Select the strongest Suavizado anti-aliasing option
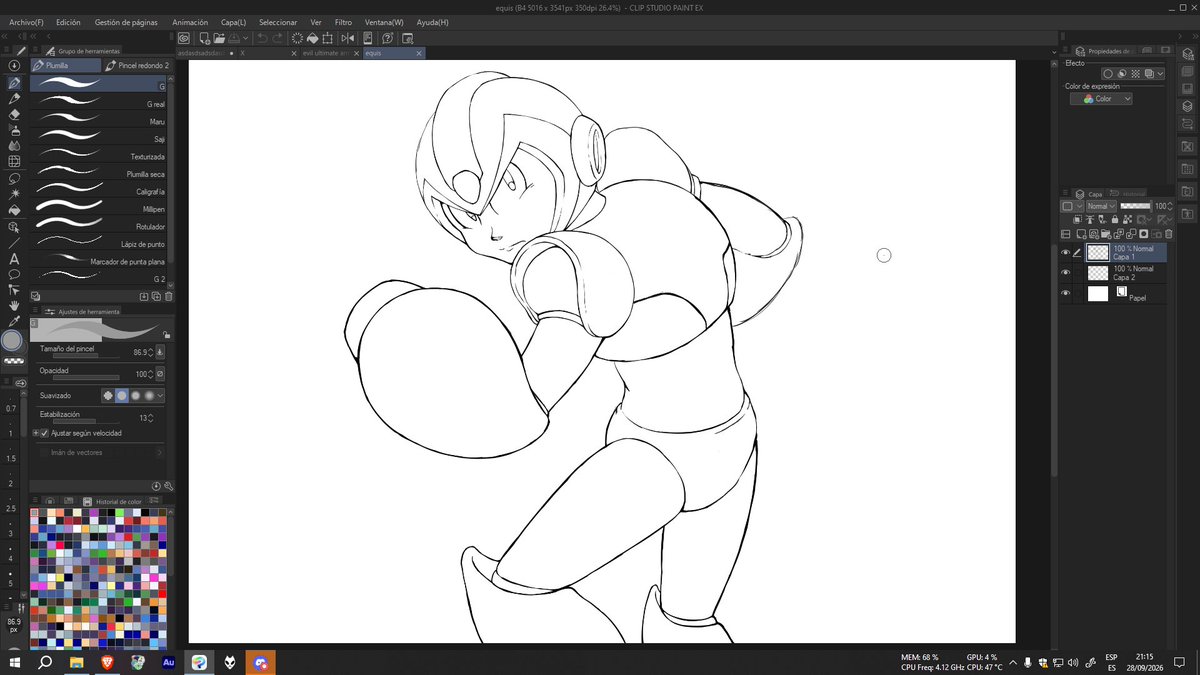 coord(149,395)
